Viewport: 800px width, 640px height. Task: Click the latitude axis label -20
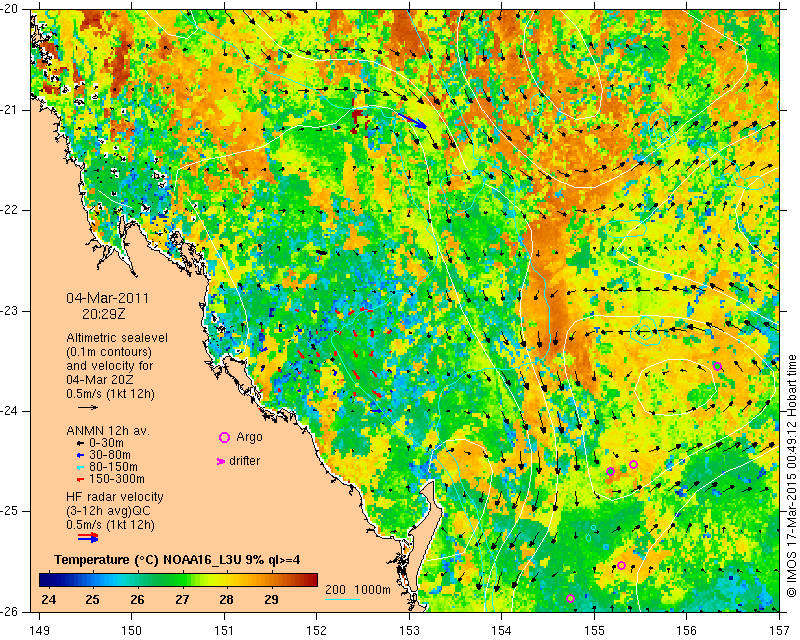tap(11, 10)
